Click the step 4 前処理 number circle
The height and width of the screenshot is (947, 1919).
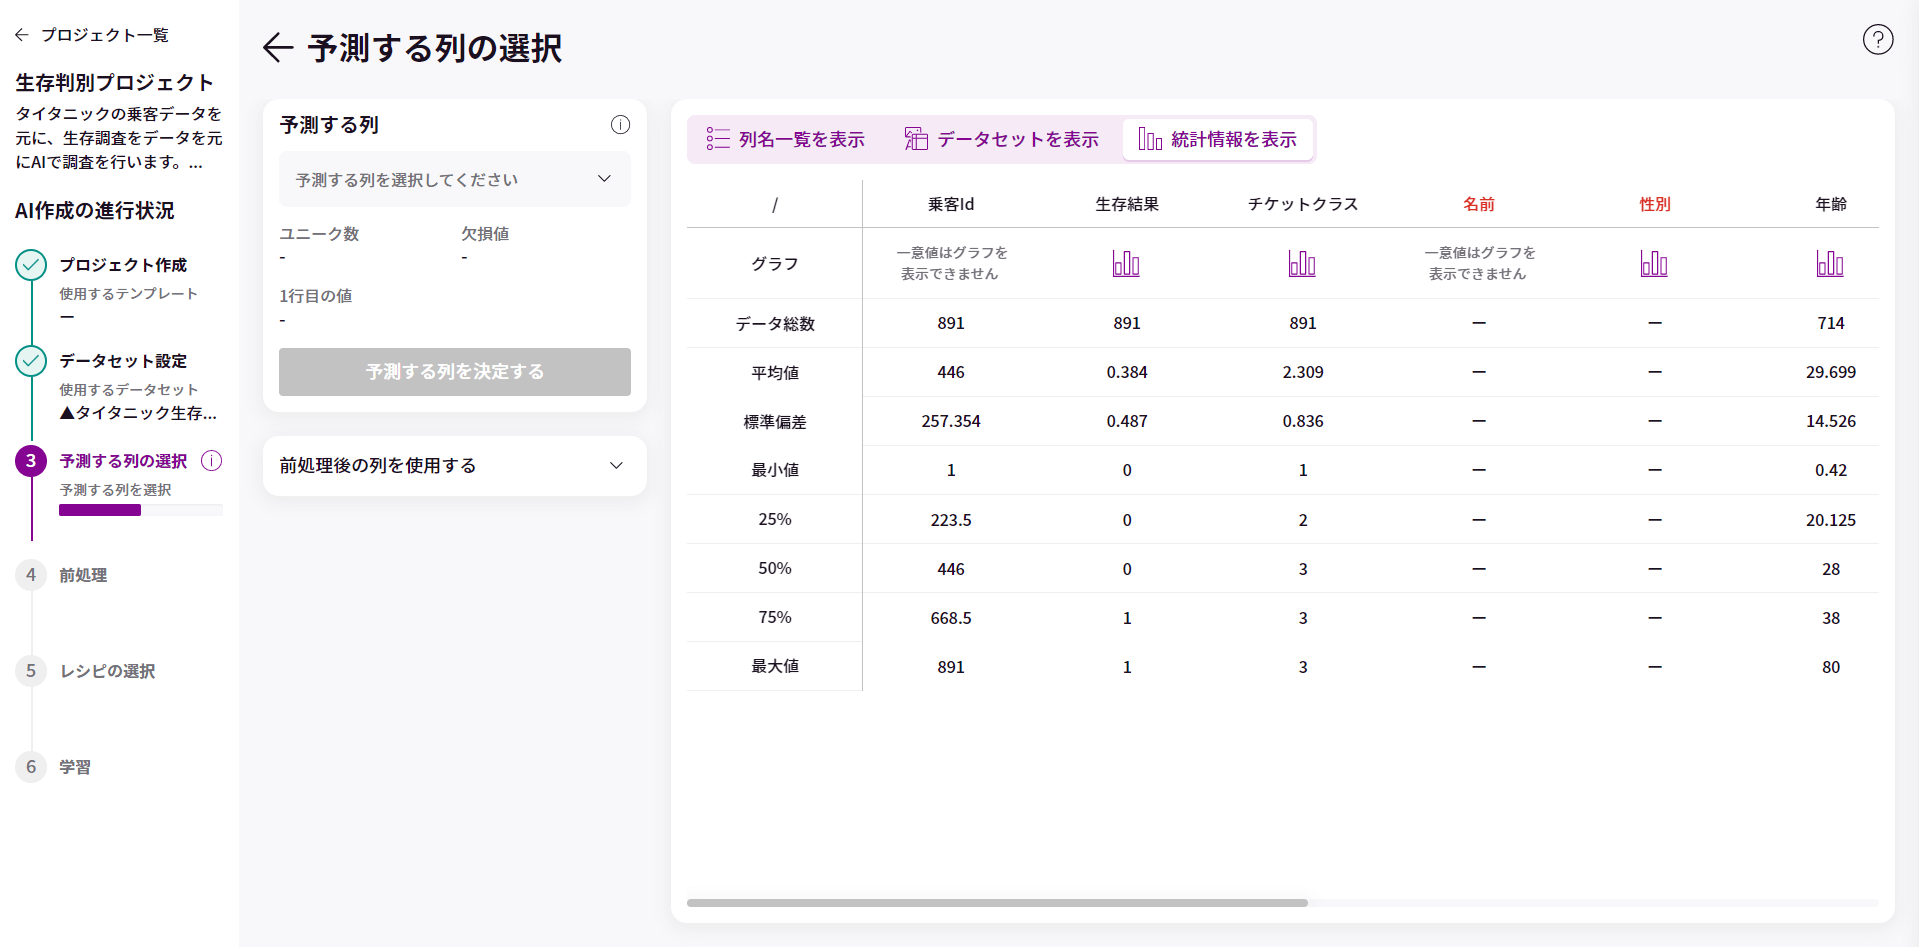(x=31, y=575)
